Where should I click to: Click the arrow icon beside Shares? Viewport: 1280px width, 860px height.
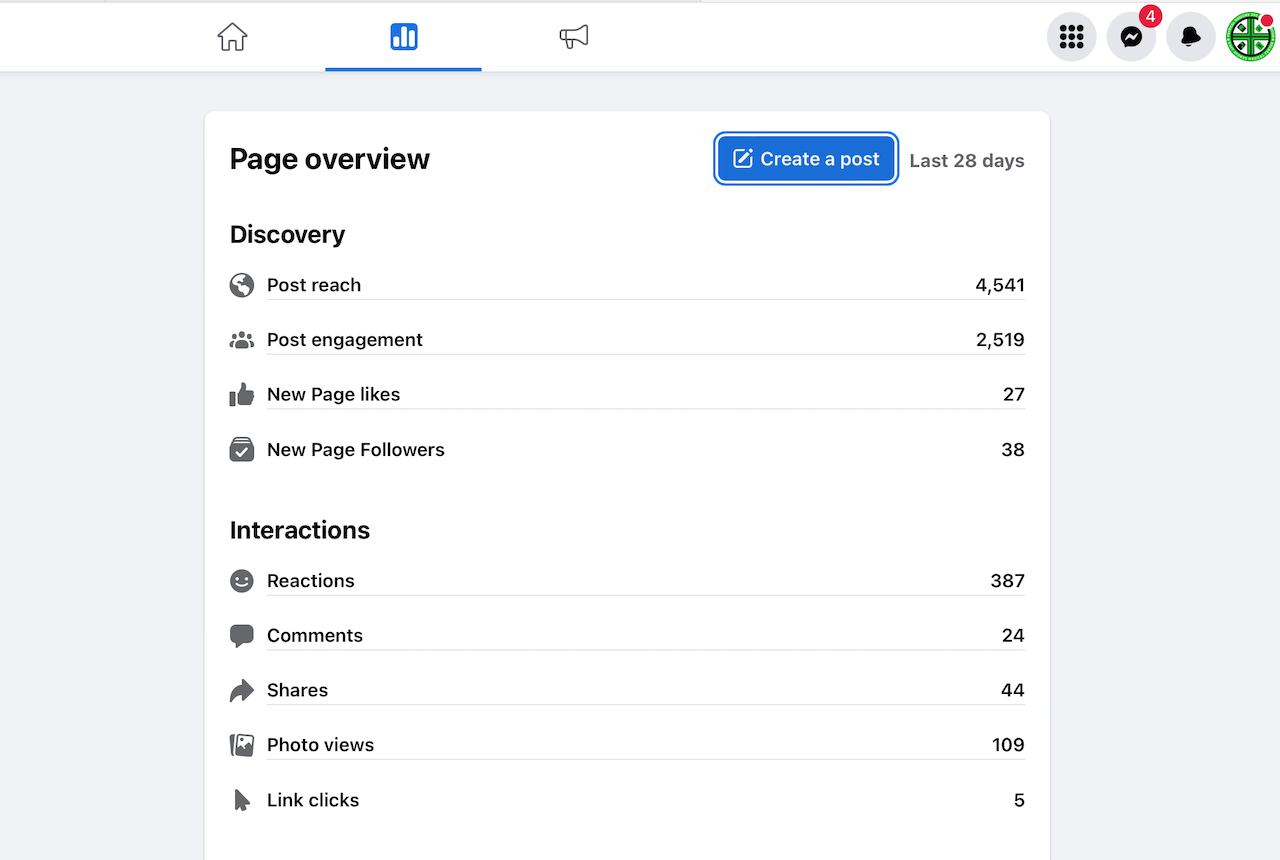tap(242, 690)
